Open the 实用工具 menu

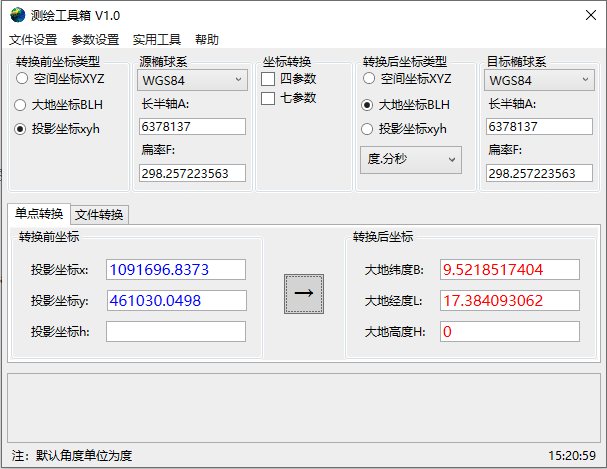pyautogui.click(x=157, y=39)
